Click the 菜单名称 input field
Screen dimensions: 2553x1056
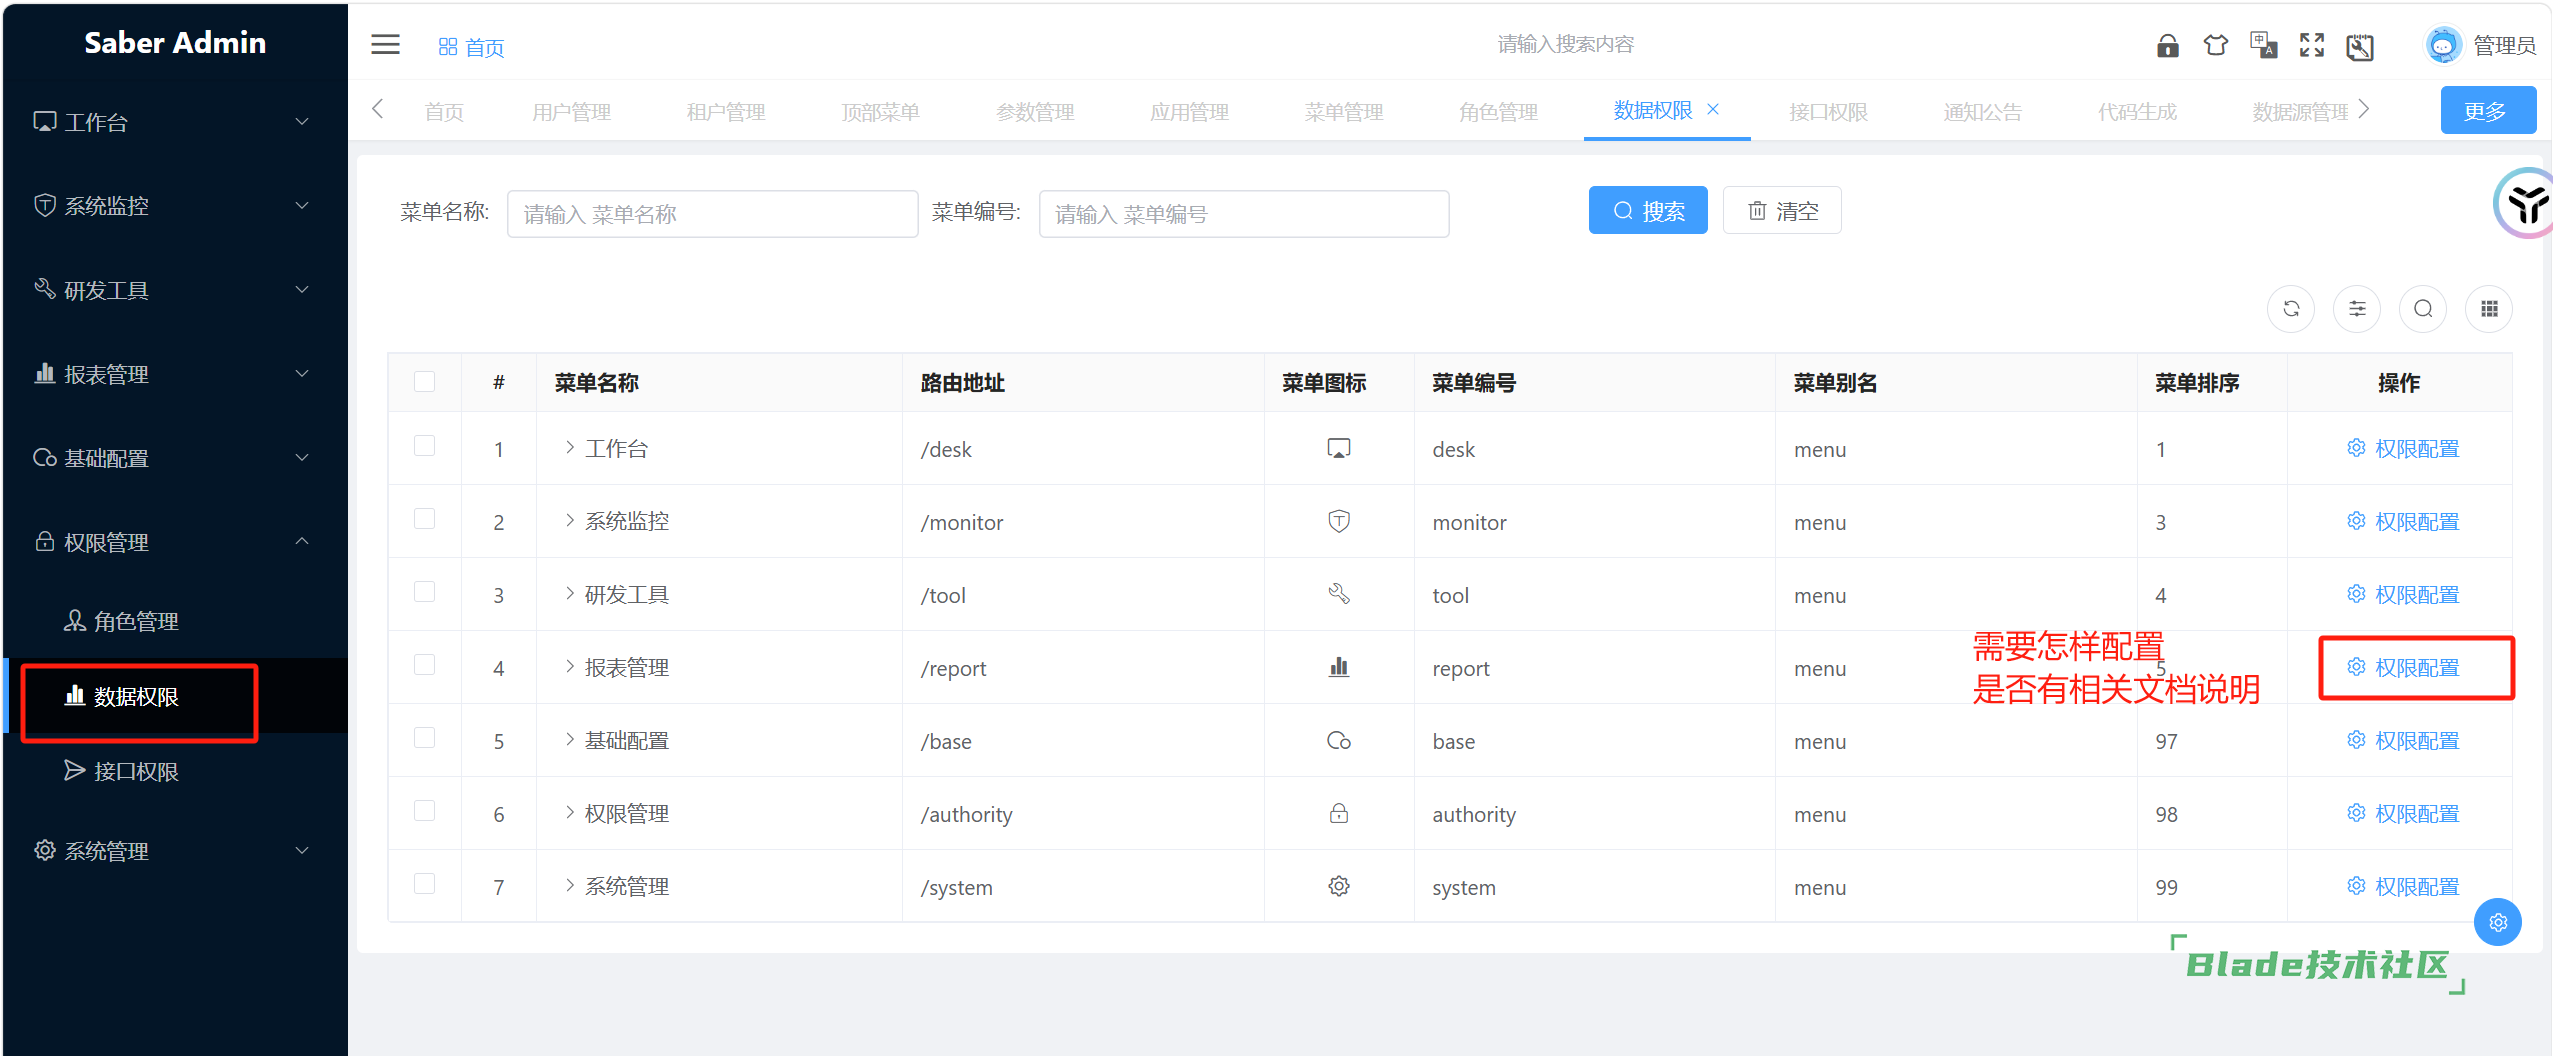pos(712,214)
